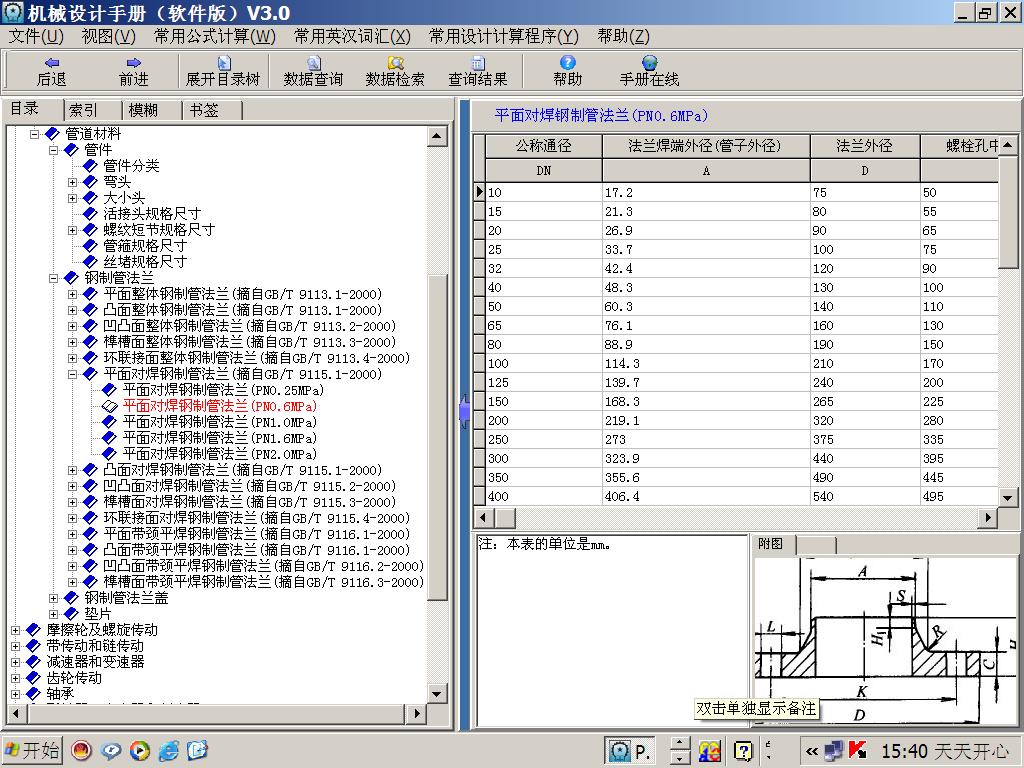Click the splitter arrow between the panels
Viewport: 1024px width, 768px height.
pos(464,411)
